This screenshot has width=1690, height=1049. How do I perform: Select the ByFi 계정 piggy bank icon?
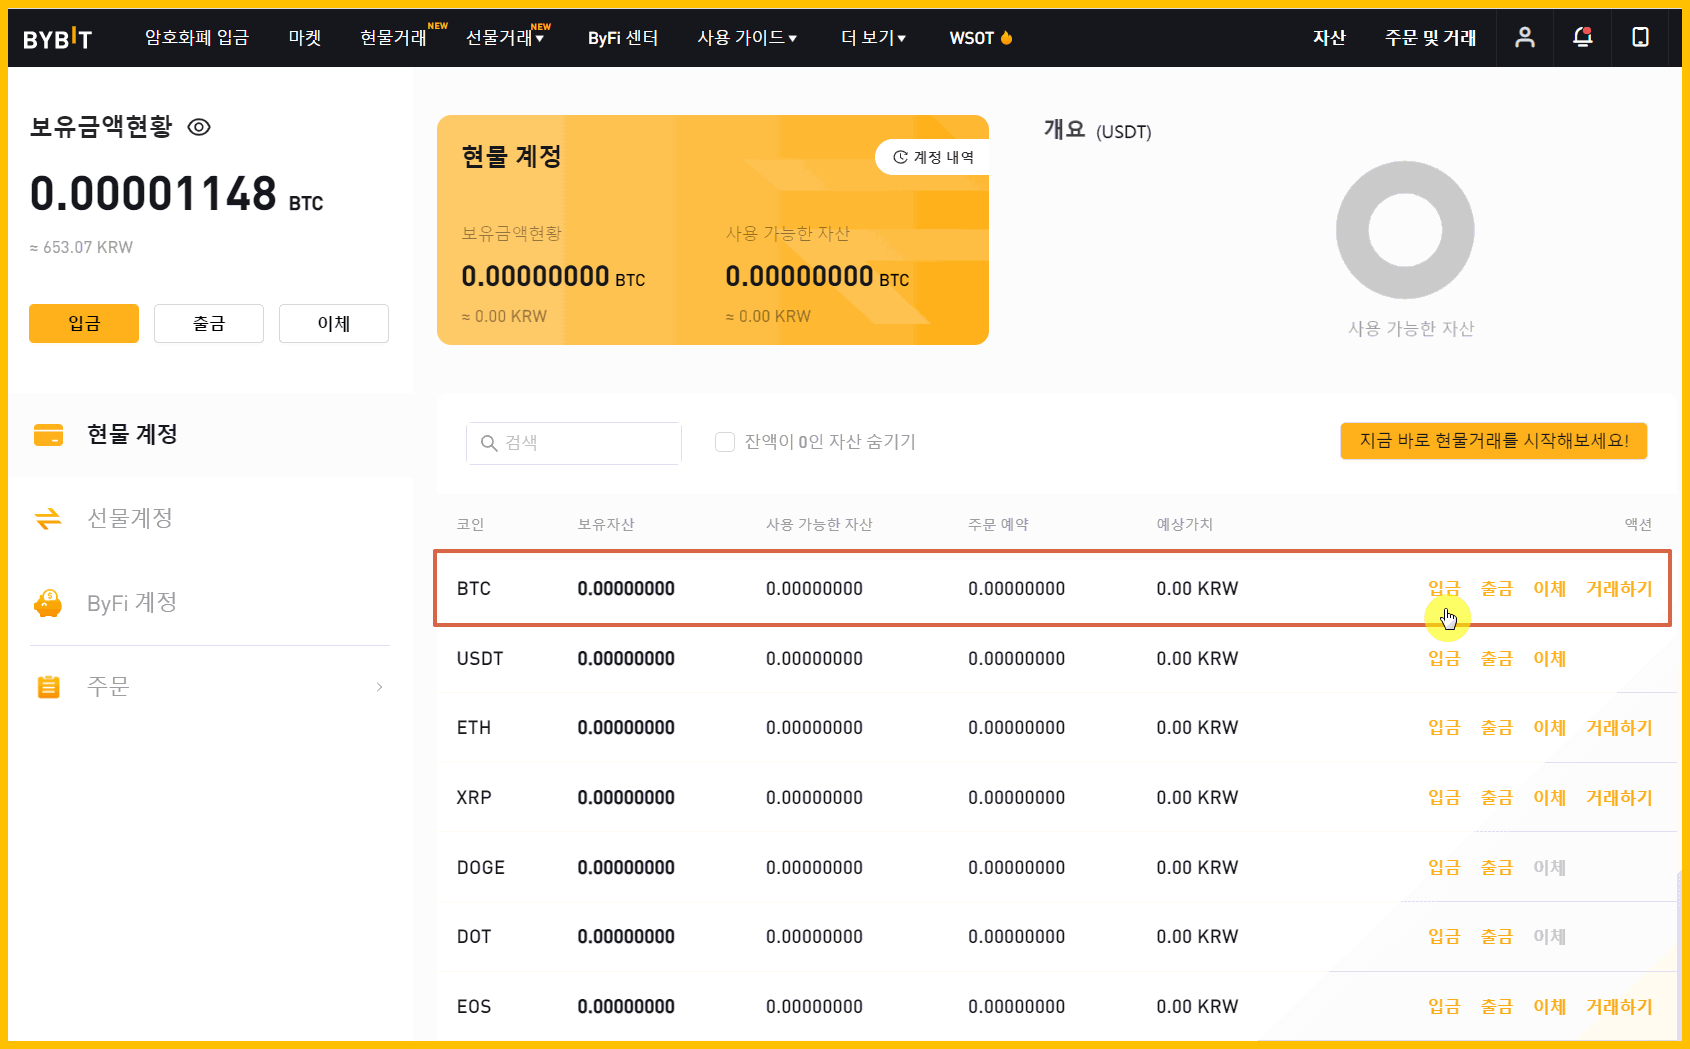click(48, 603)
